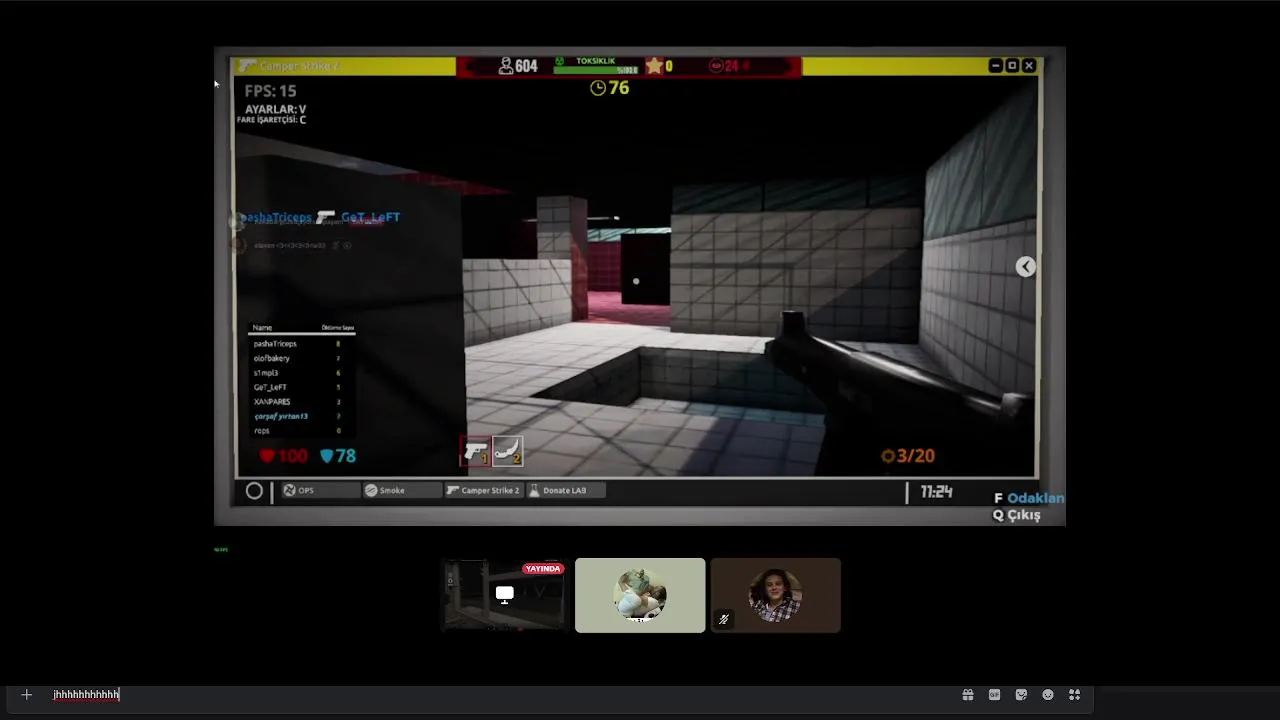Open the sticker picker
This screenshot has width=1280, height=720.
pos(1021,695)
